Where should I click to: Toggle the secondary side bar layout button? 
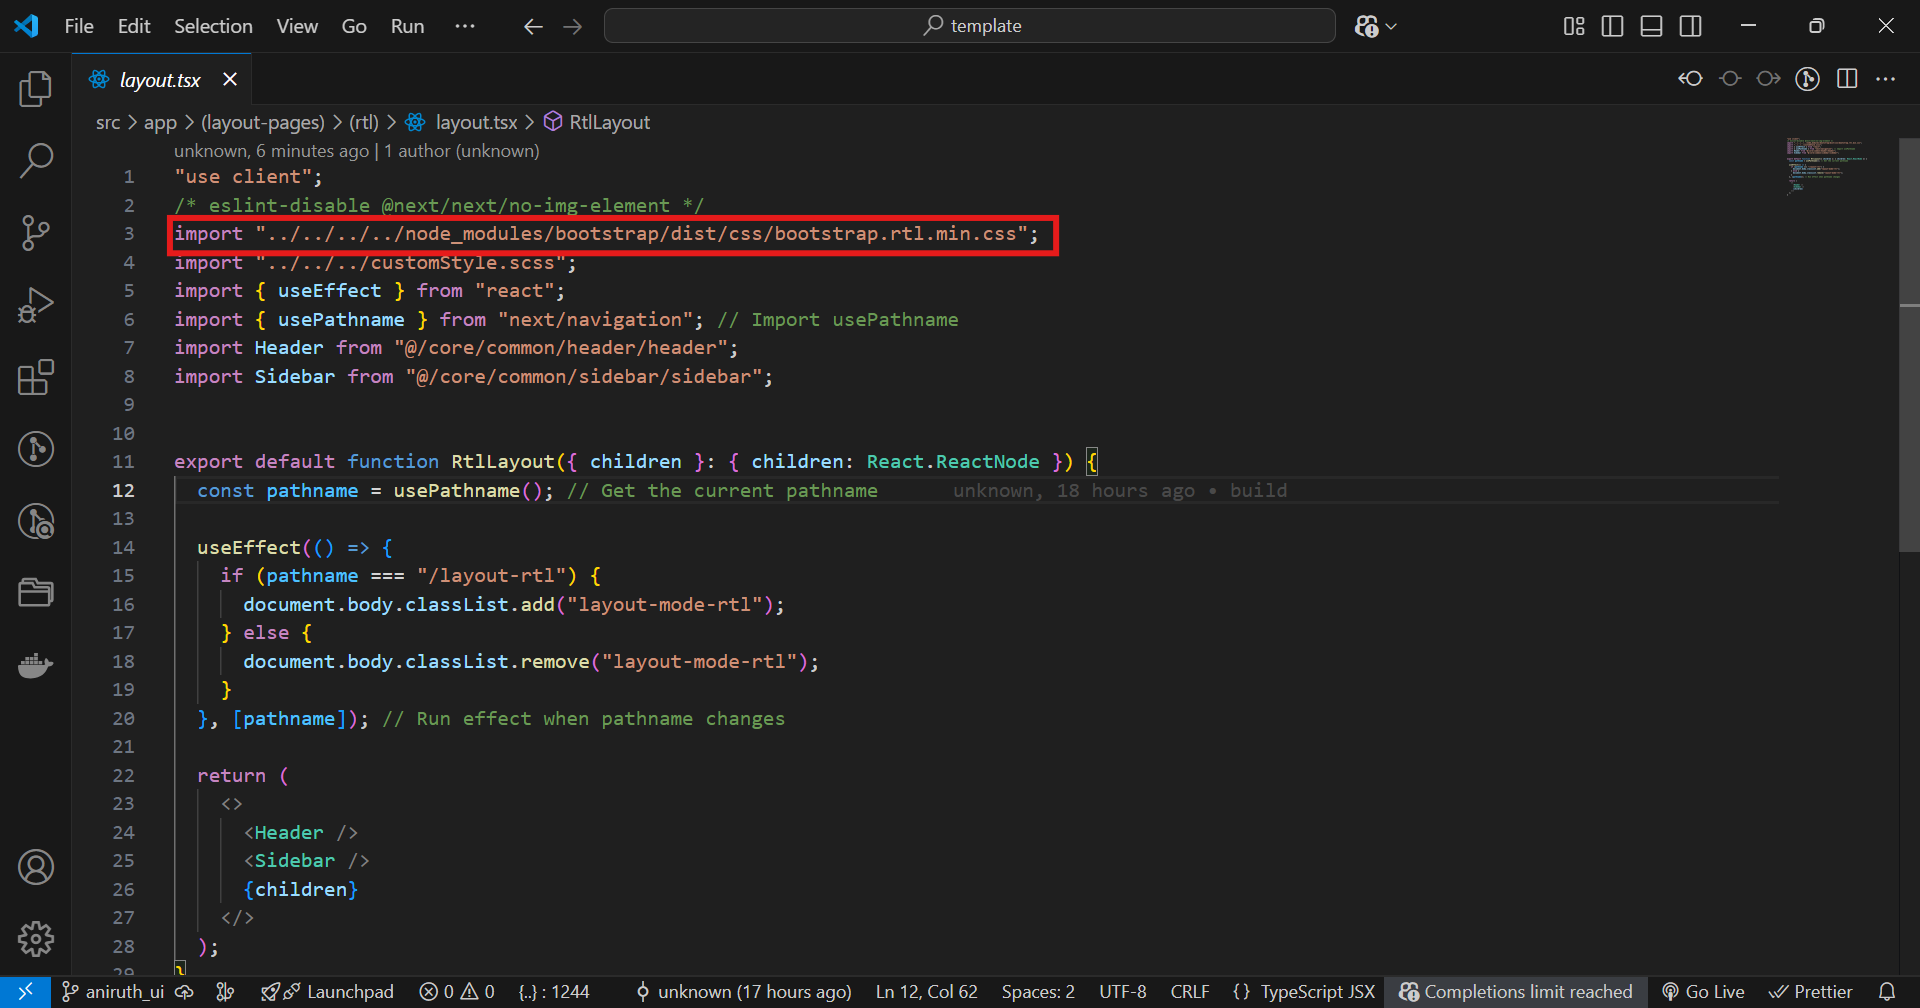tap(1690, 26)
